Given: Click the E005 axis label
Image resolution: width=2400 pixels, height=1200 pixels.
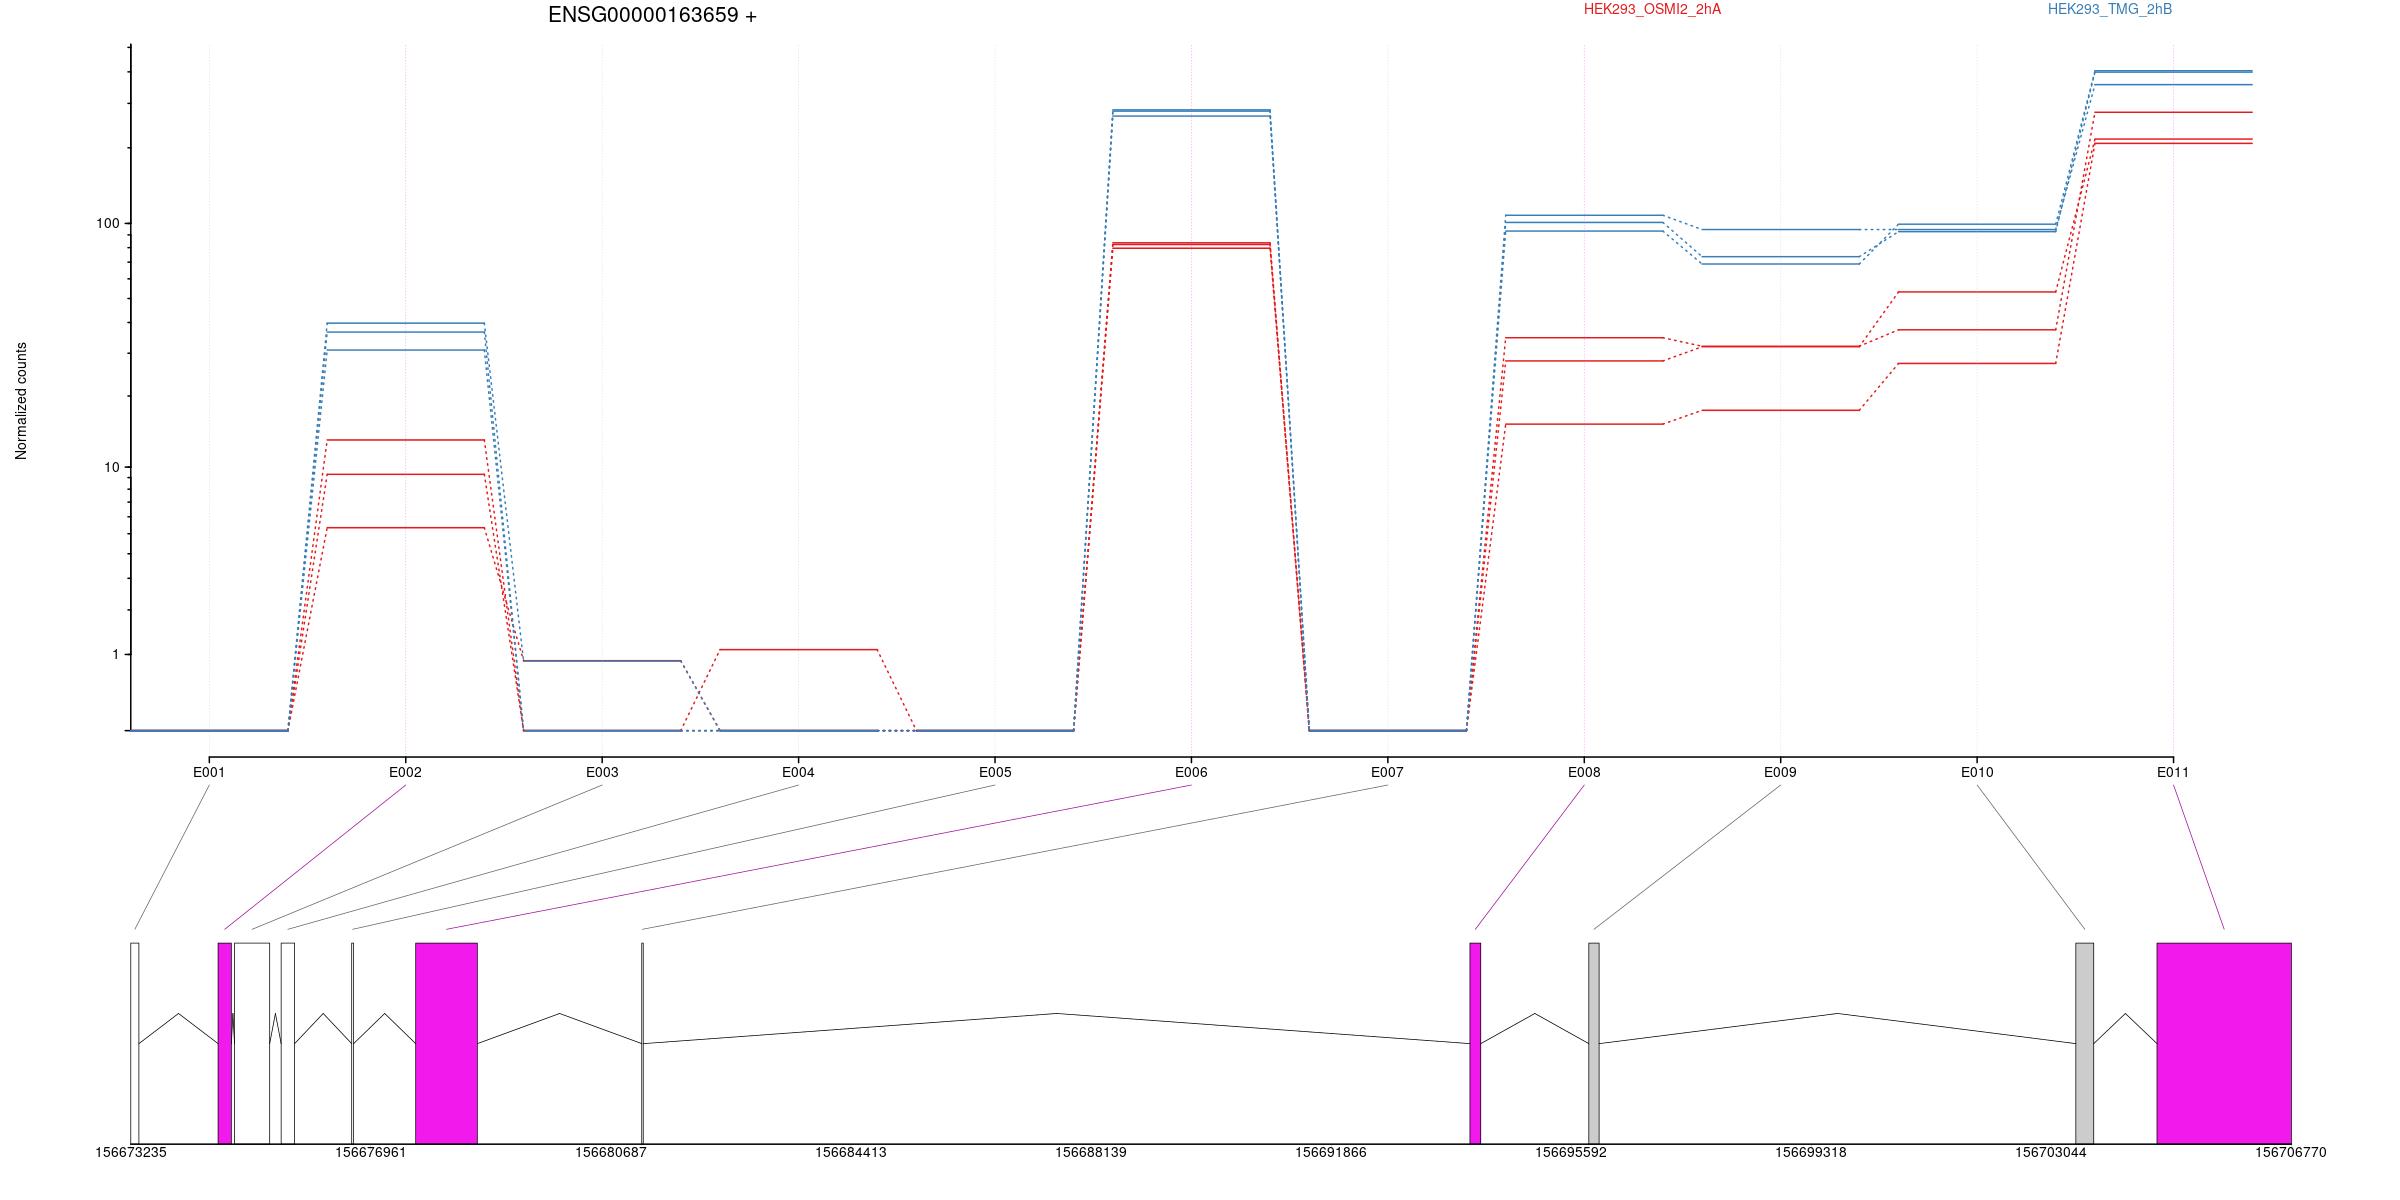Looking at the screenshot, I should pyautogui.click(x=995, y=772).
